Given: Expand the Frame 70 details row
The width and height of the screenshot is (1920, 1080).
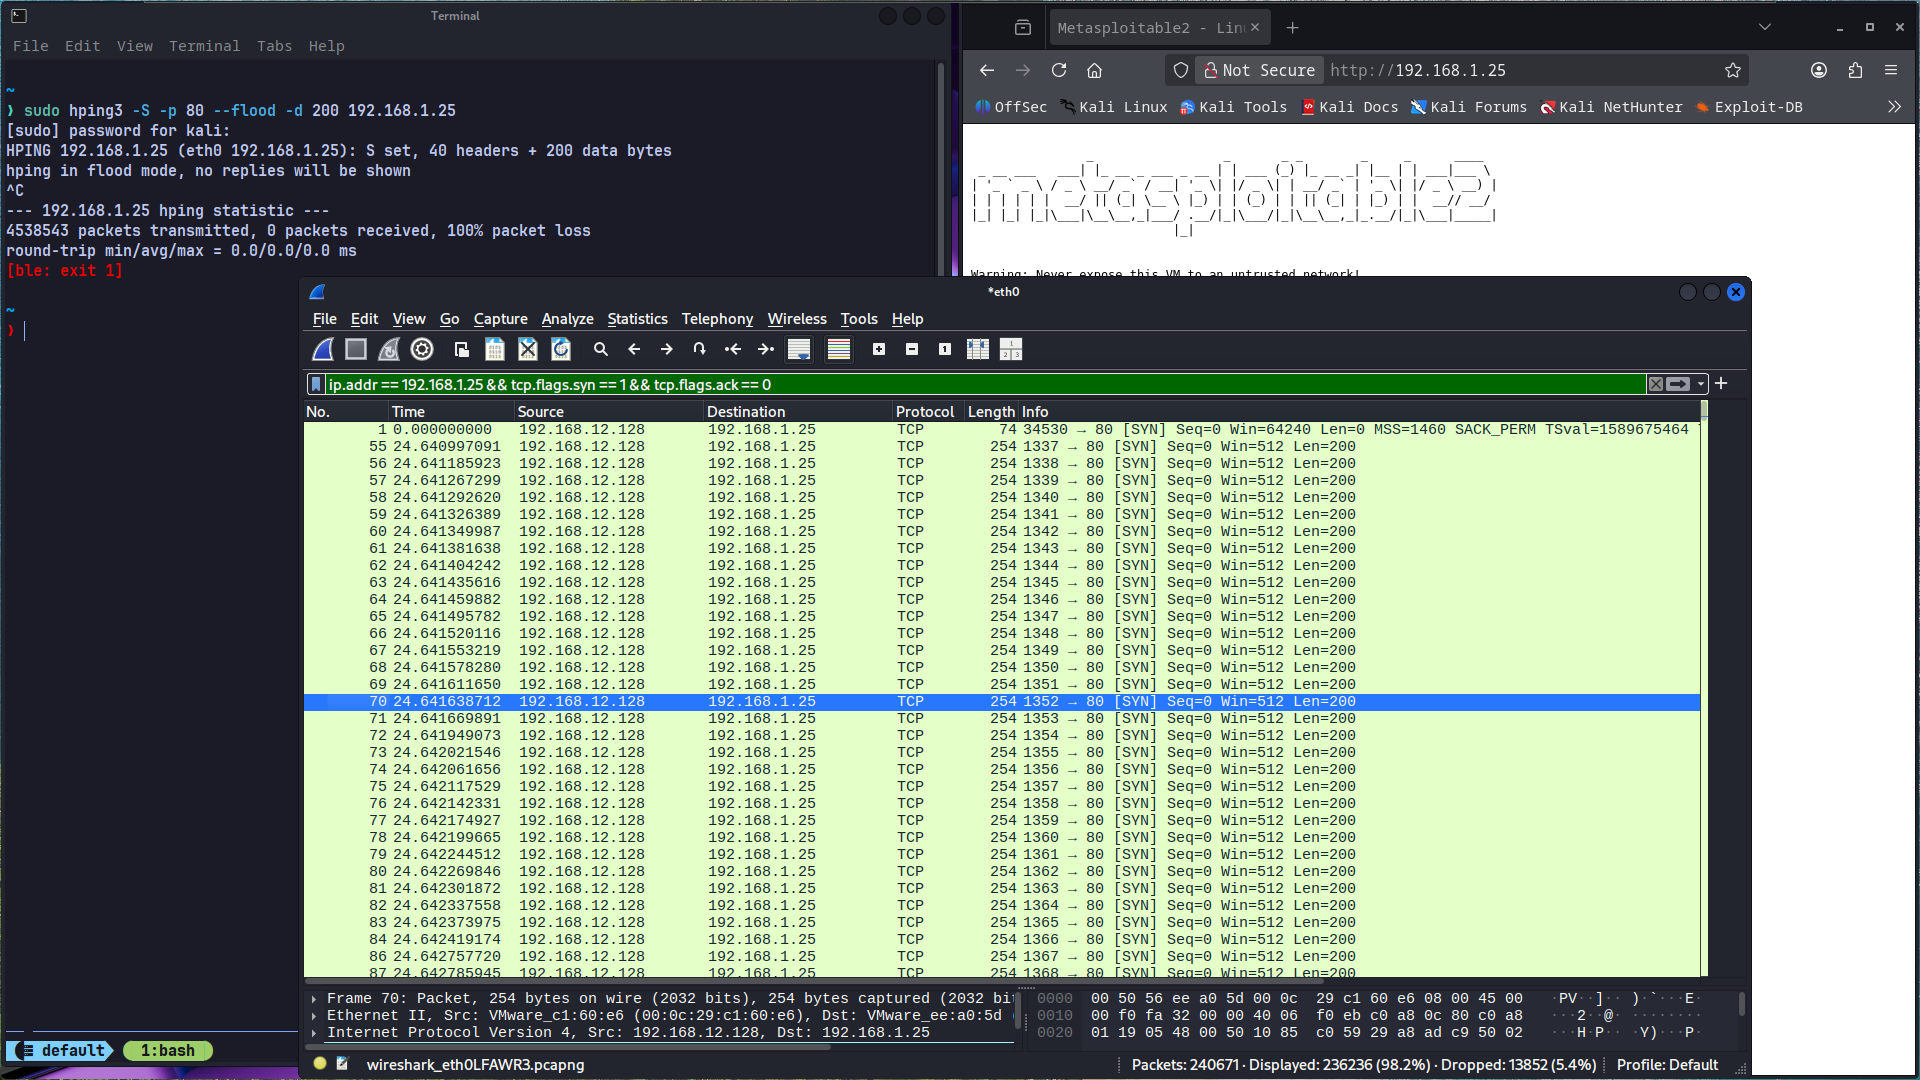Looking at the screenshot, I should pos(314,999).
